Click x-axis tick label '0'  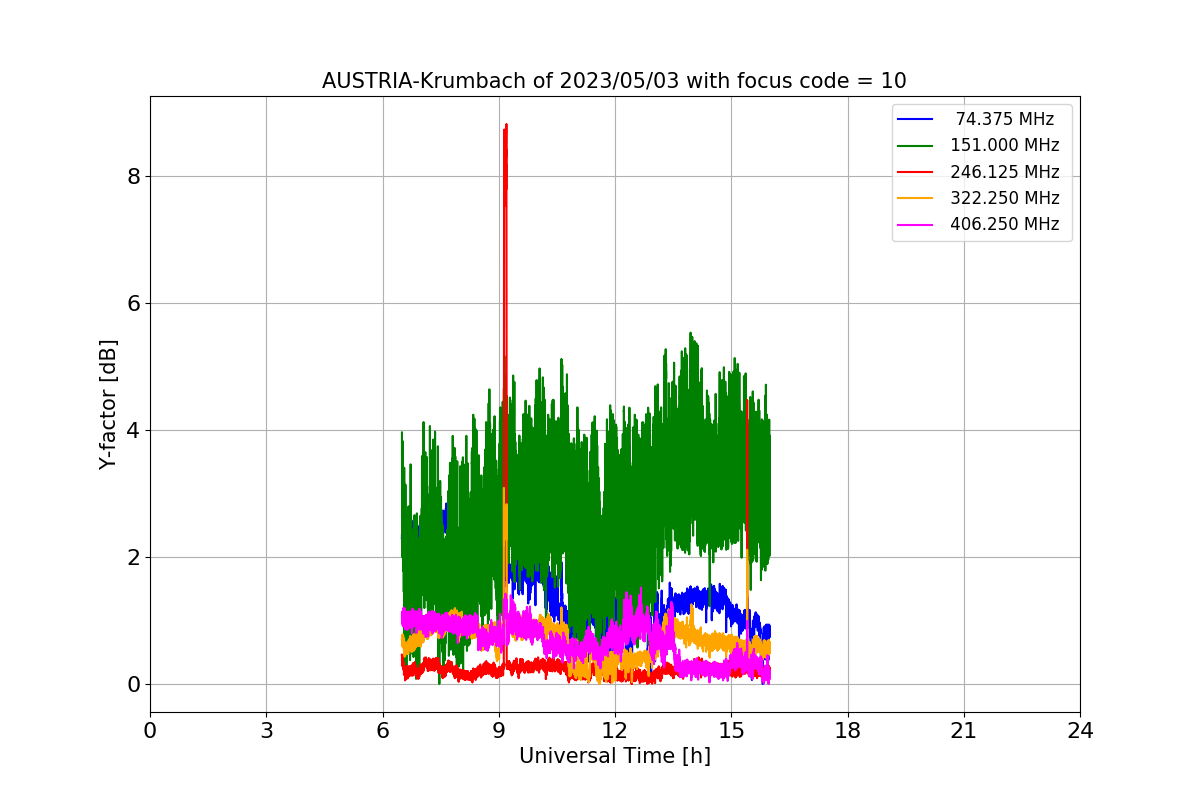pyautogui.click(x=150, y=731)
